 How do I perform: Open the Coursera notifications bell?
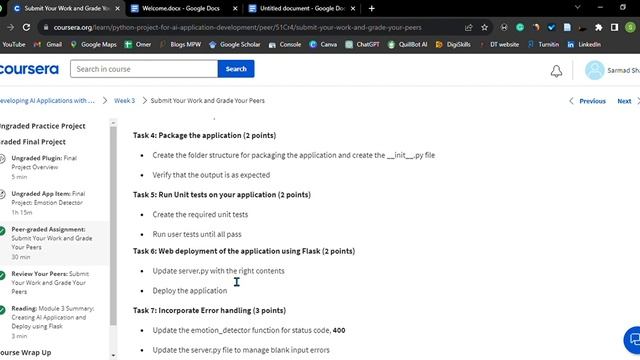click(556, 71)
